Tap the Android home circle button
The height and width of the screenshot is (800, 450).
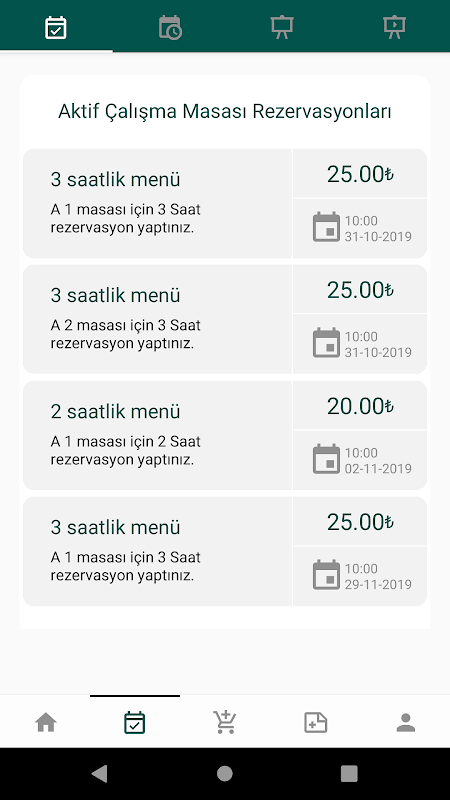[x=224, y=773]
